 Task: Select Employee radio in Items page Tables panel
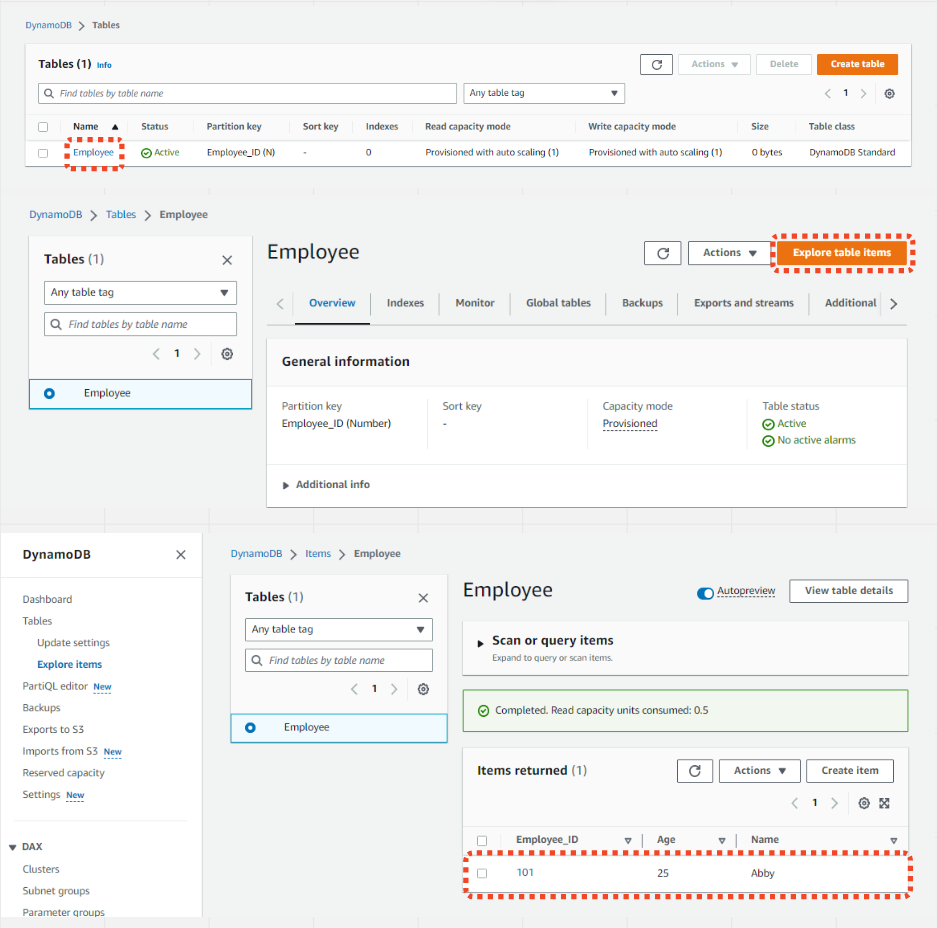tap(250, 727)
